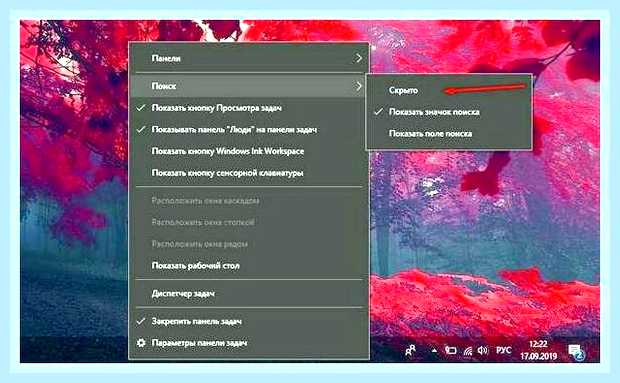This screenshot has height=383, width=620.
Task: Expand the Поиск submenu
Action: [x=249, y=86]
